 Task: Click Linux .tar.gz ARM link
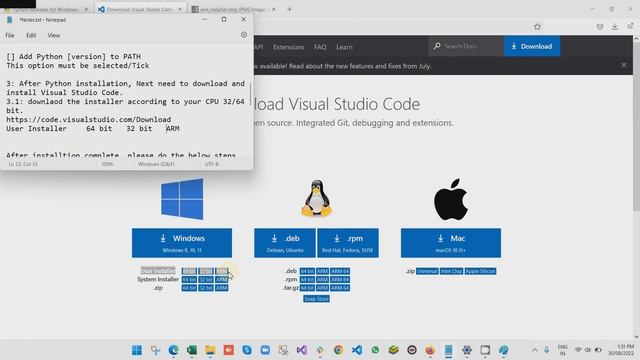coord(322,288)
